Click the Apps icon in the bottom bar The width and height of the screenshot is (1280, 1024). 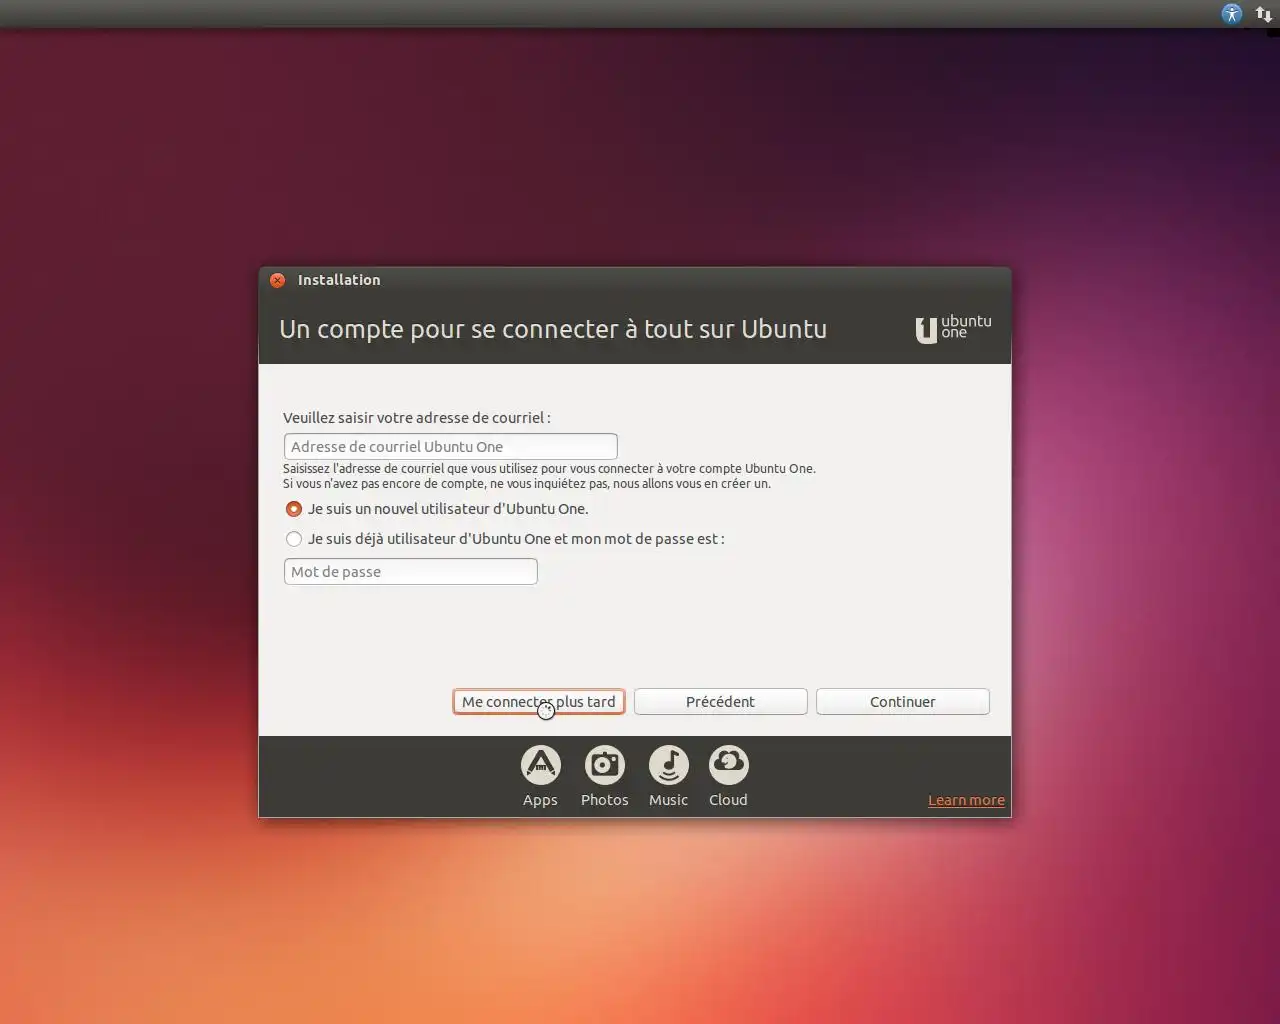(540, 766)
